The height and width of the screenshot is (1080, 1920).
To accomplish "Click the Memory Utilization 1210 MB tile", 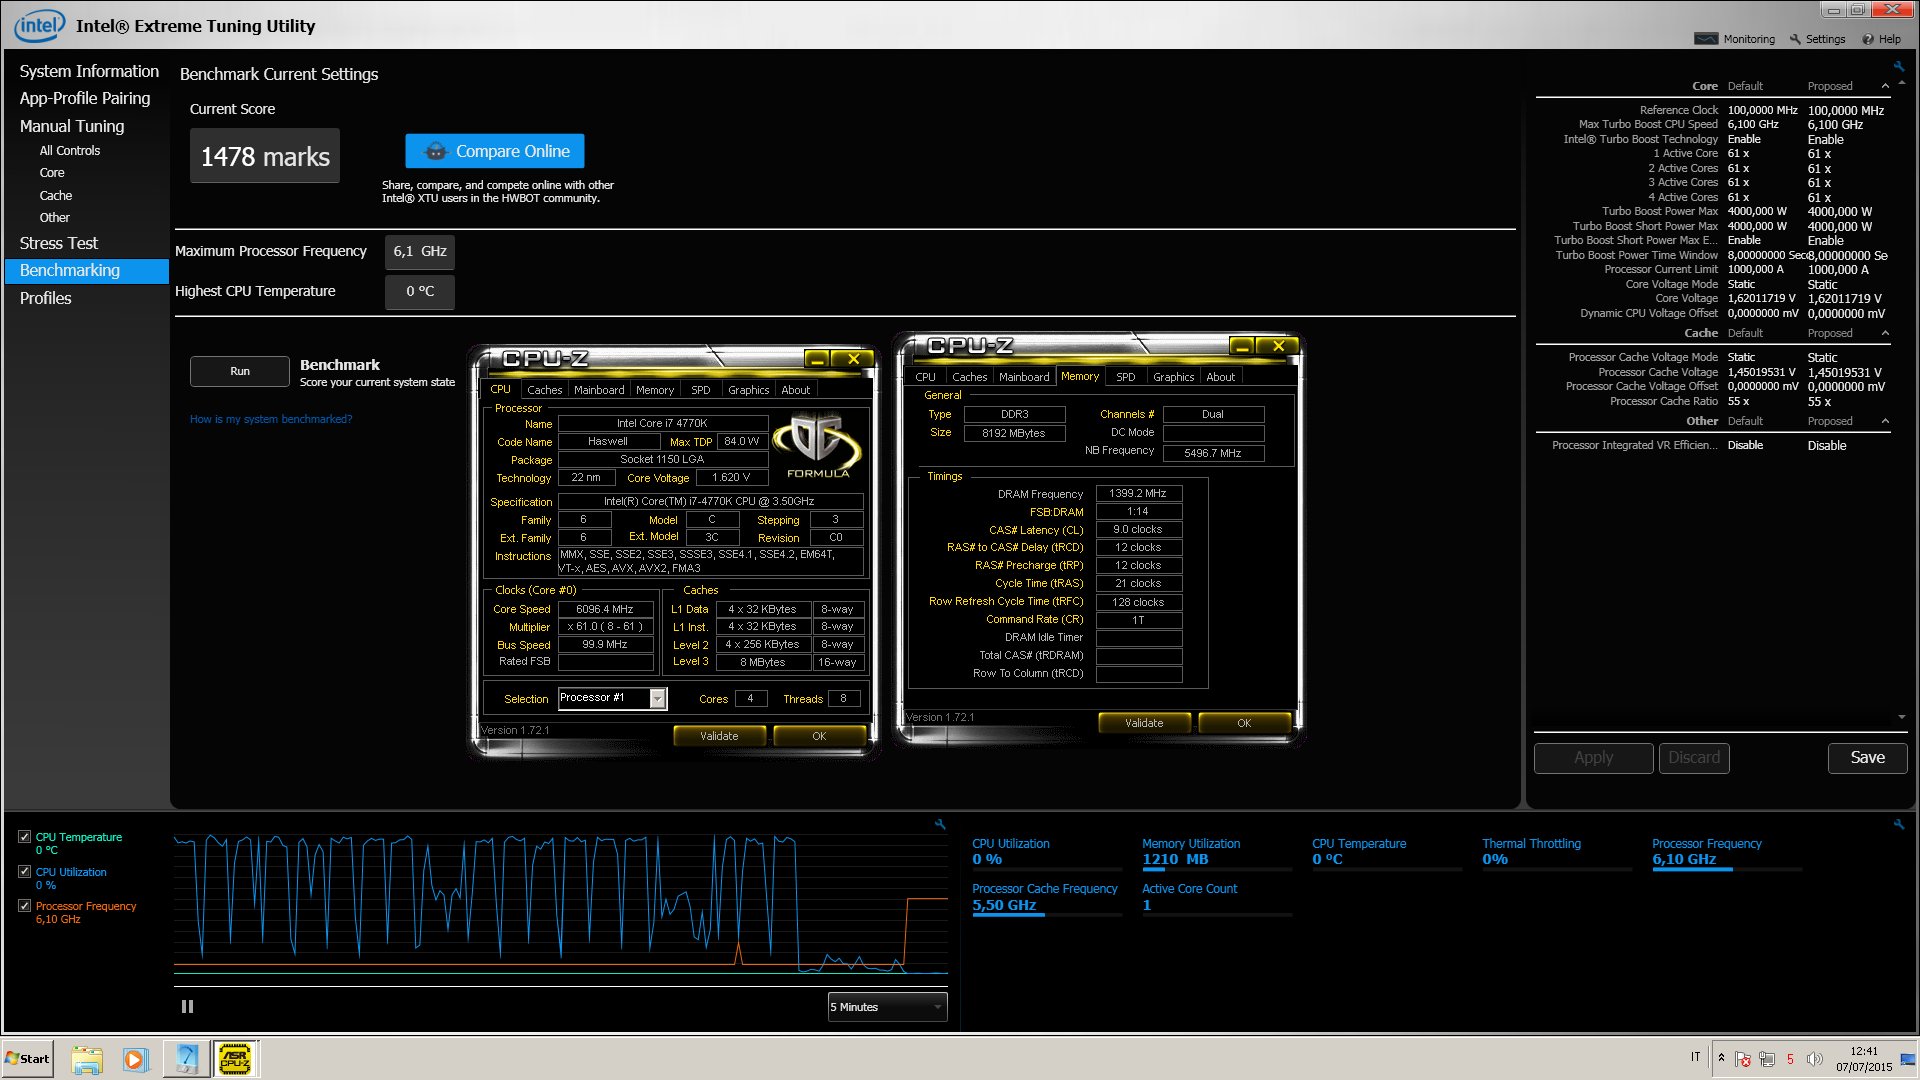I will (1217, 852).
